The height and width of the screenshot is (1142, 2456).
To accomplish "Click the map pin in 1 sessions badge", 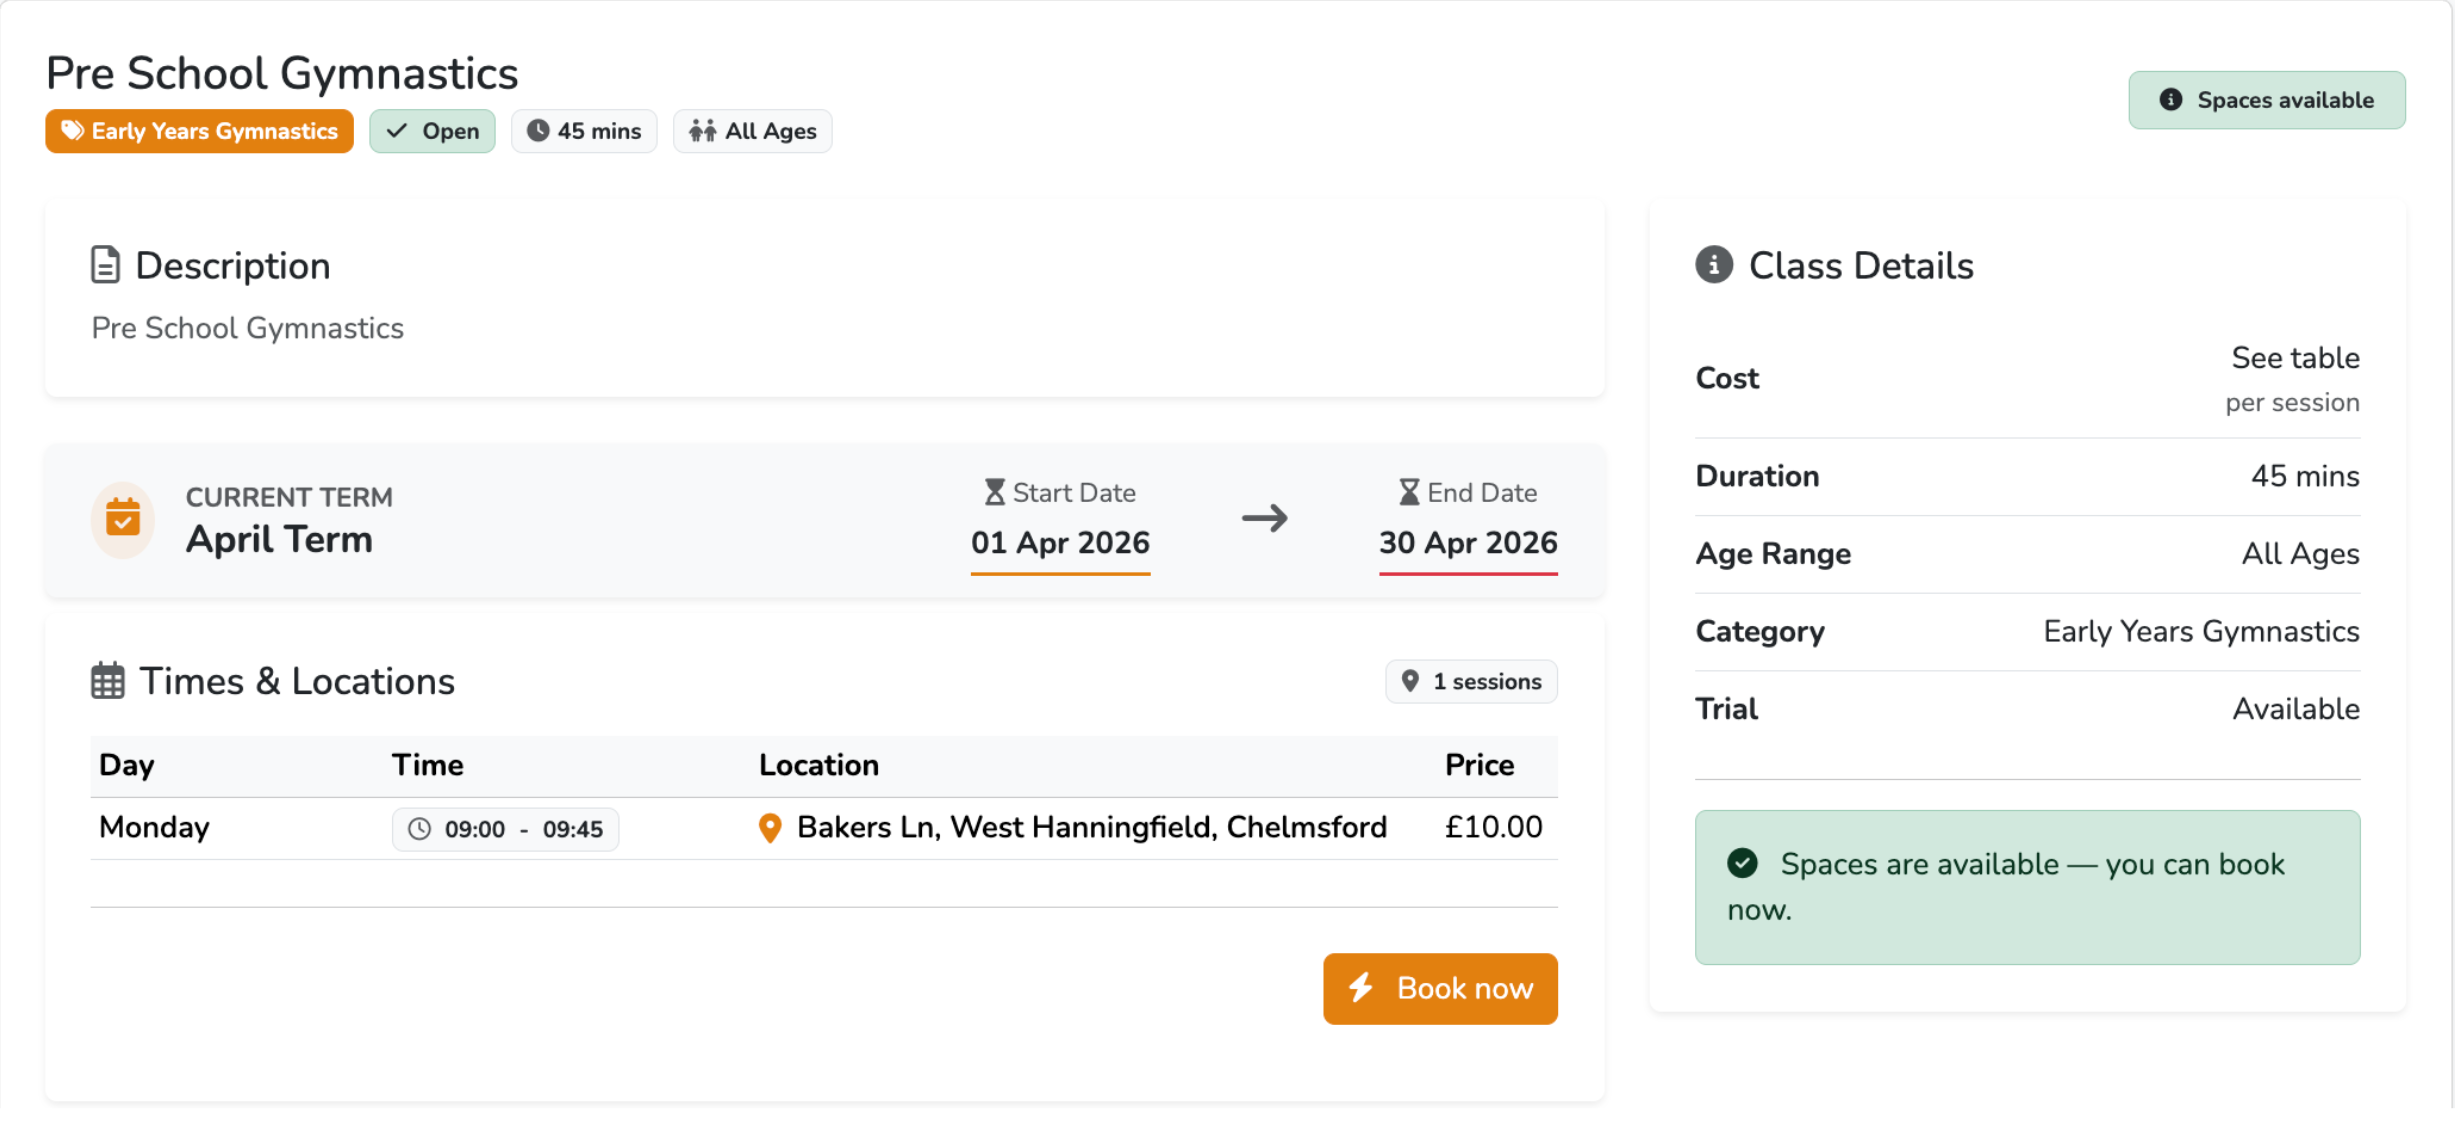I will pyautogui.click(x=1410, y=681).
